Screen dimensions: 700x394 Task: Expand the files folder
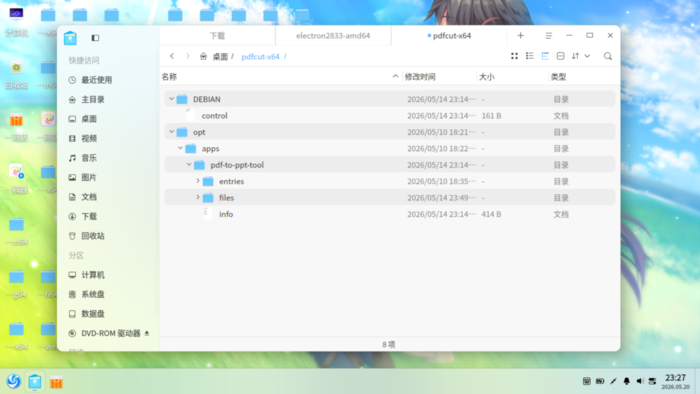198,197
